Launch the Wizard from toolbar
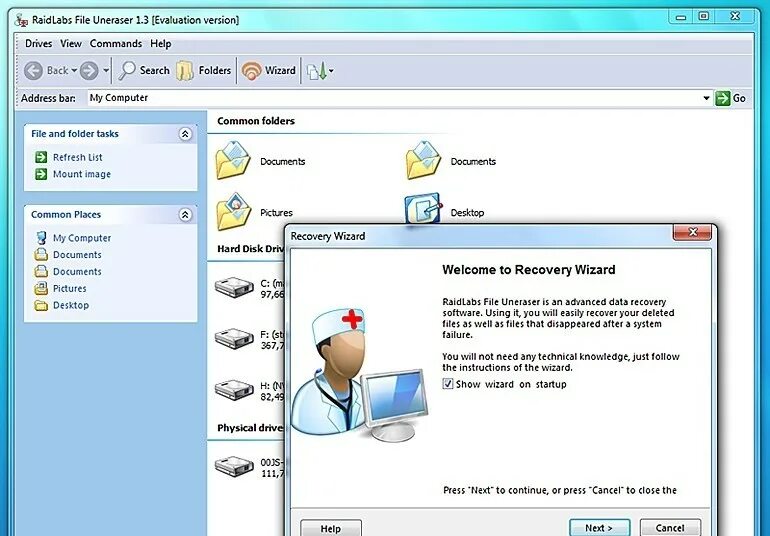 [269, 71]
